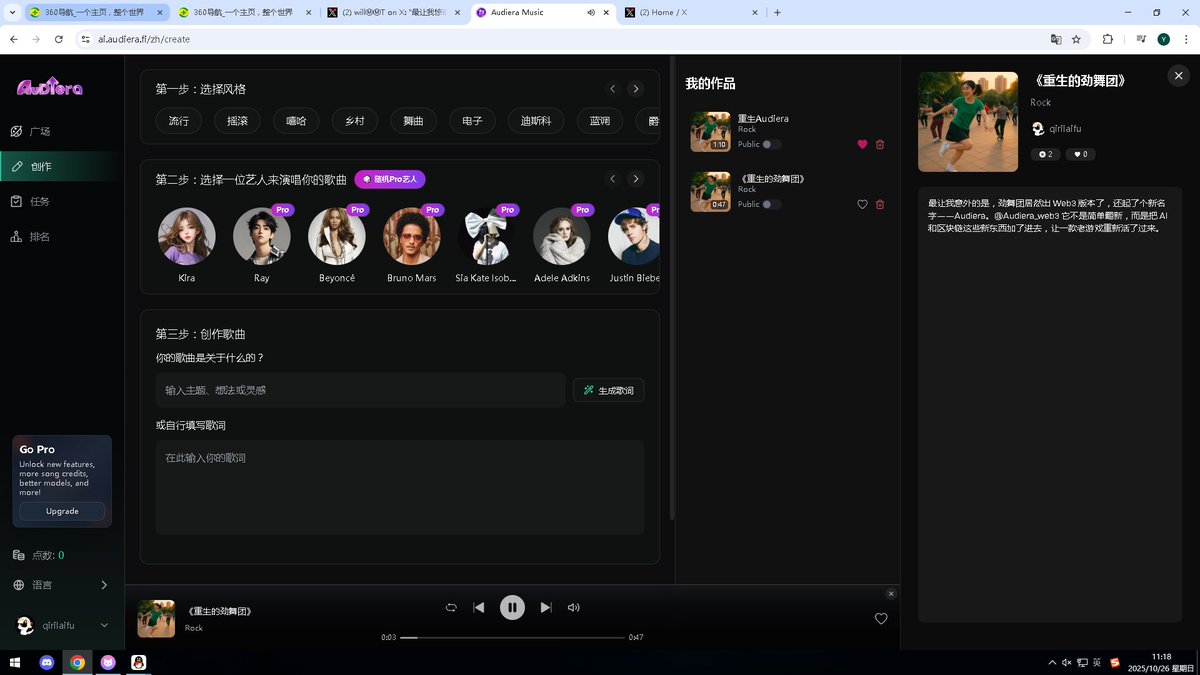Click the browser translate page icon
Viewport: 1200px width, 675px height.
pos(1054,39)
